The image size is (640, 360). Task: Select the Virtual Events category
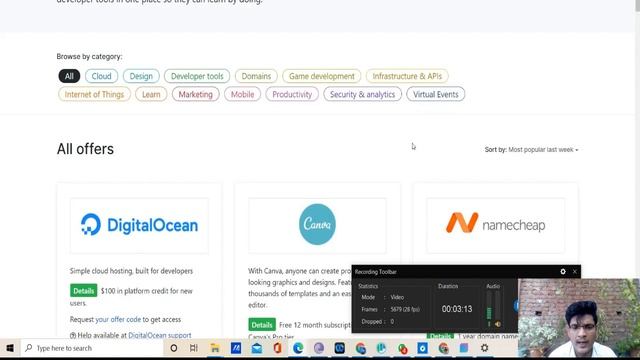(x=436, y=94)
